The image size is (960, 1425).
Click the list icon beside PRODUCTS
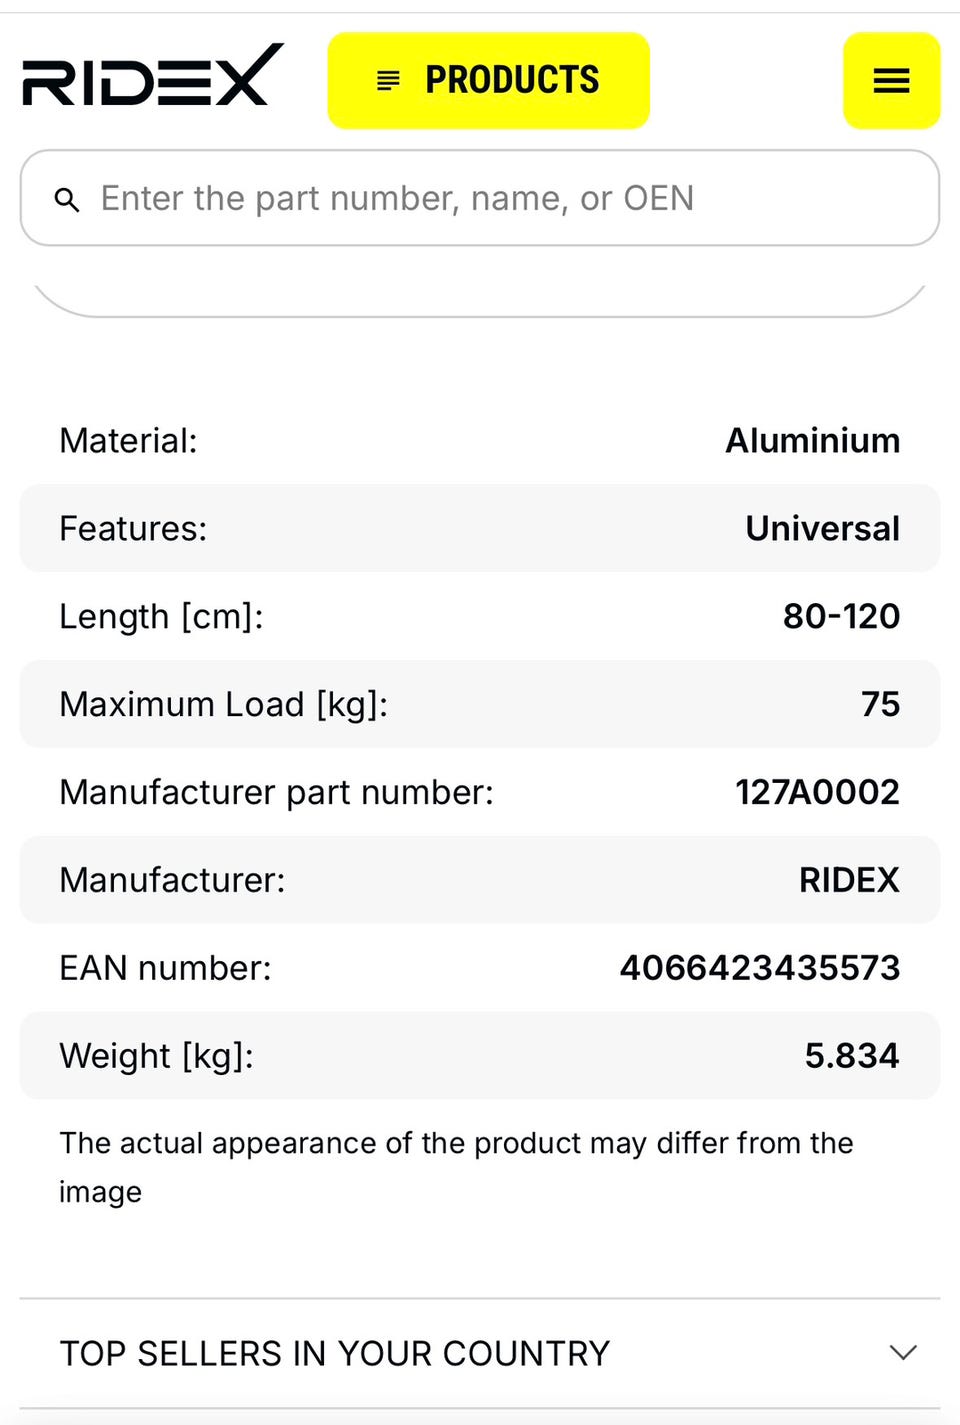(x=388, y=80)
